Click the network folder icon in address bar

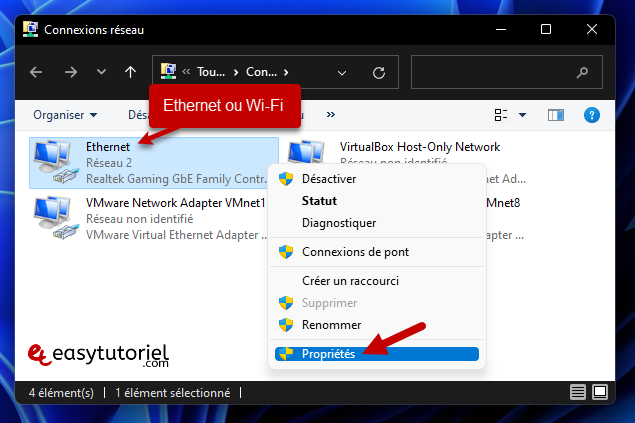168,72
